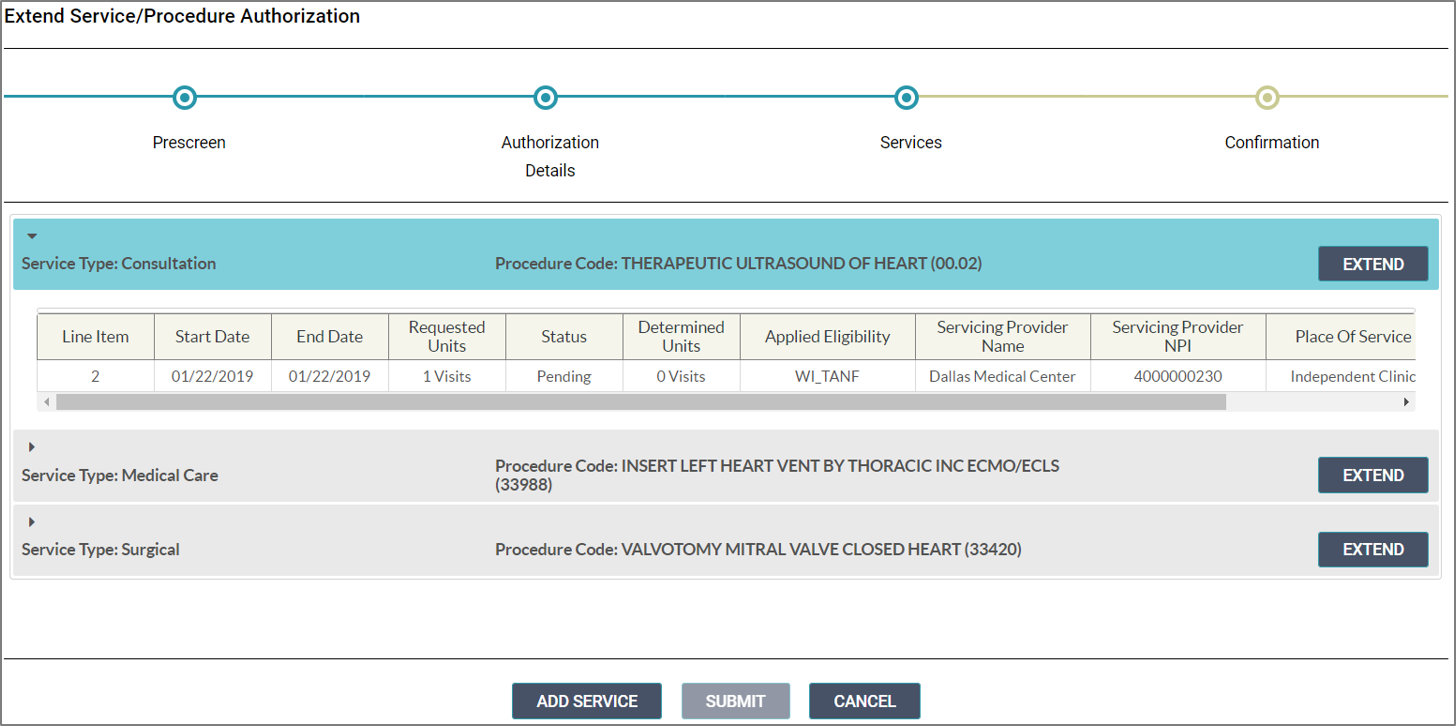Expand the Surgical service section
The width and height of the screenshot is (1456, 726).
[x=32, y=522]
